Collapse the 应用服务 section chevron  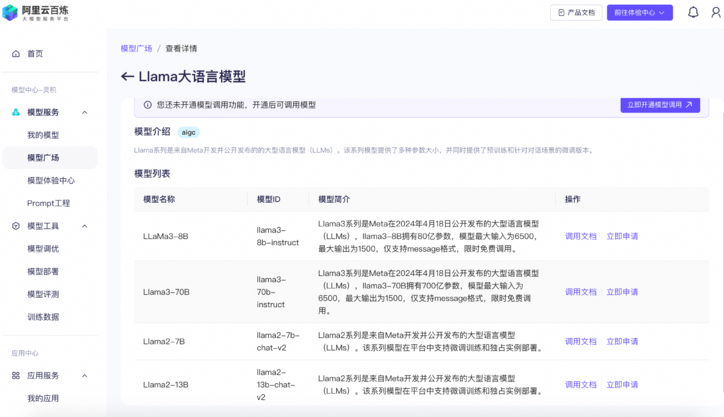84,375
